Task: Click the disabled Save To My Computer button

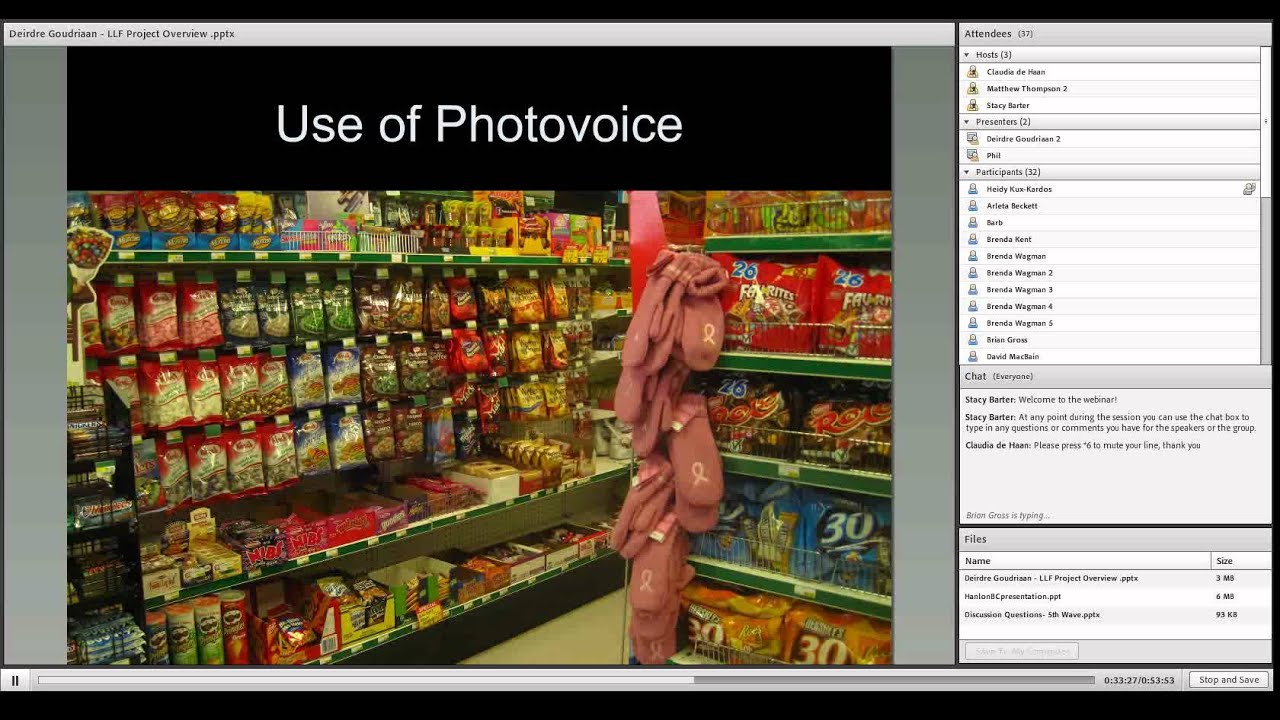Action: pos(1021,651)
